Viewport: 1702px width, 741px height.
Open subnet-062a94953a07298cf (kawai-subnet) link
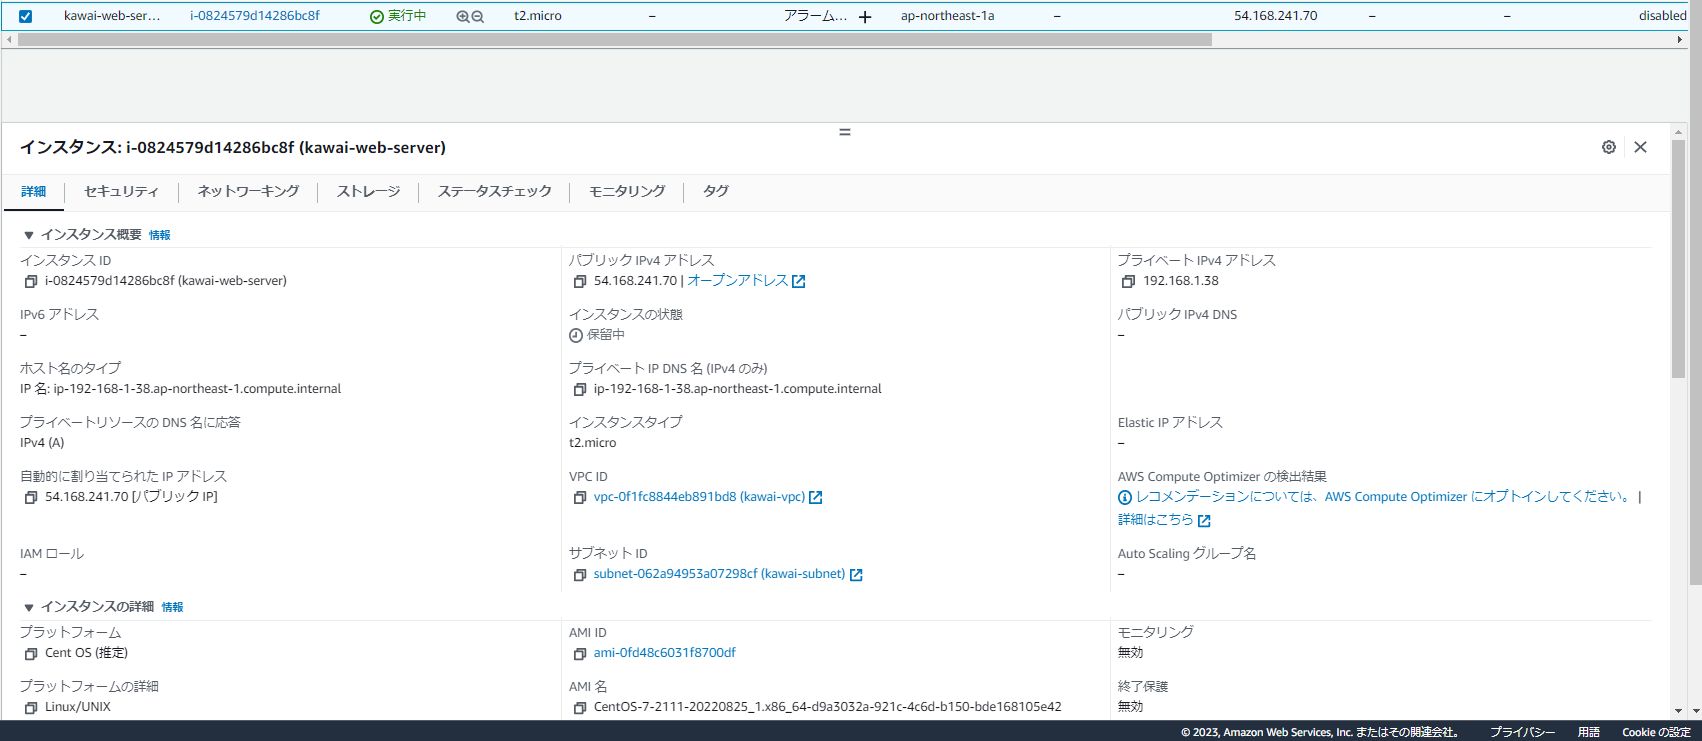(x=719, y=574)
